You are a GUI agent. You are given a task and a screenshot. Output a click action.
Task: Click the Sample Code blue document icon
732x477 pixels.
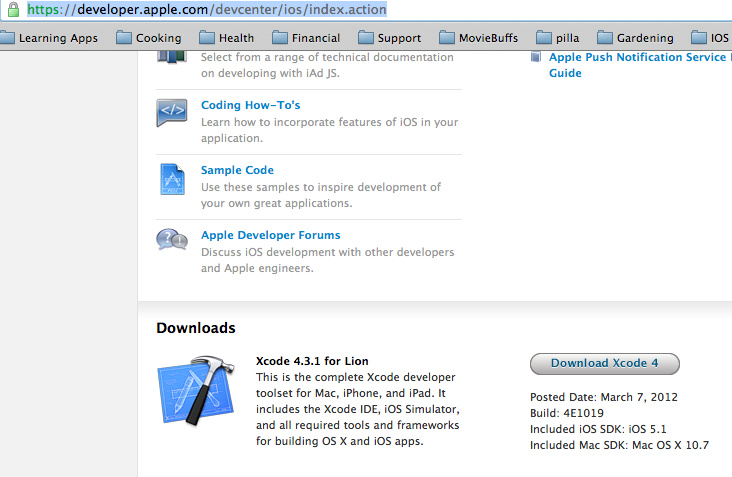[171, 178]
